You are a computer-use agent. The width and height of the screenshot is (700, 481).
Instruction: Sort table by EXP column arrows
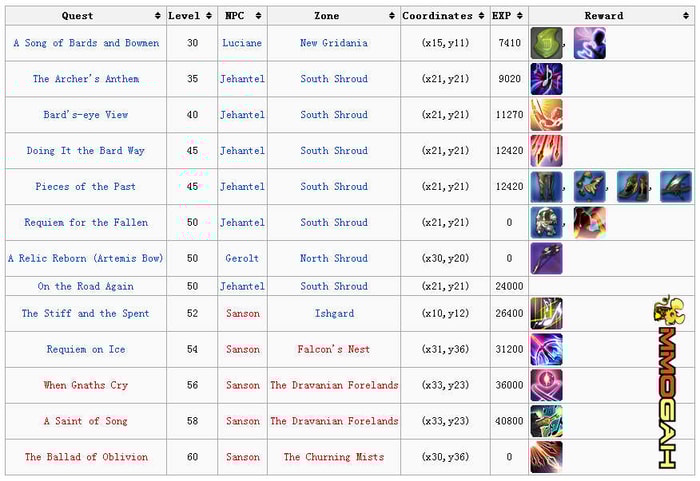[520, 16]
